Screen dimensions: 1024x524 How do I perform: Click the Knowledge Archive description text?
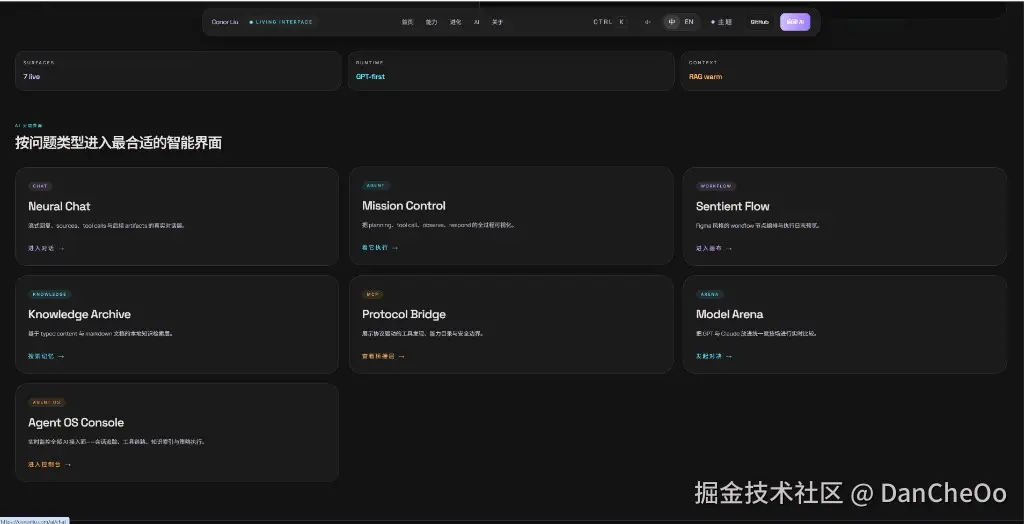coord(101,333)
